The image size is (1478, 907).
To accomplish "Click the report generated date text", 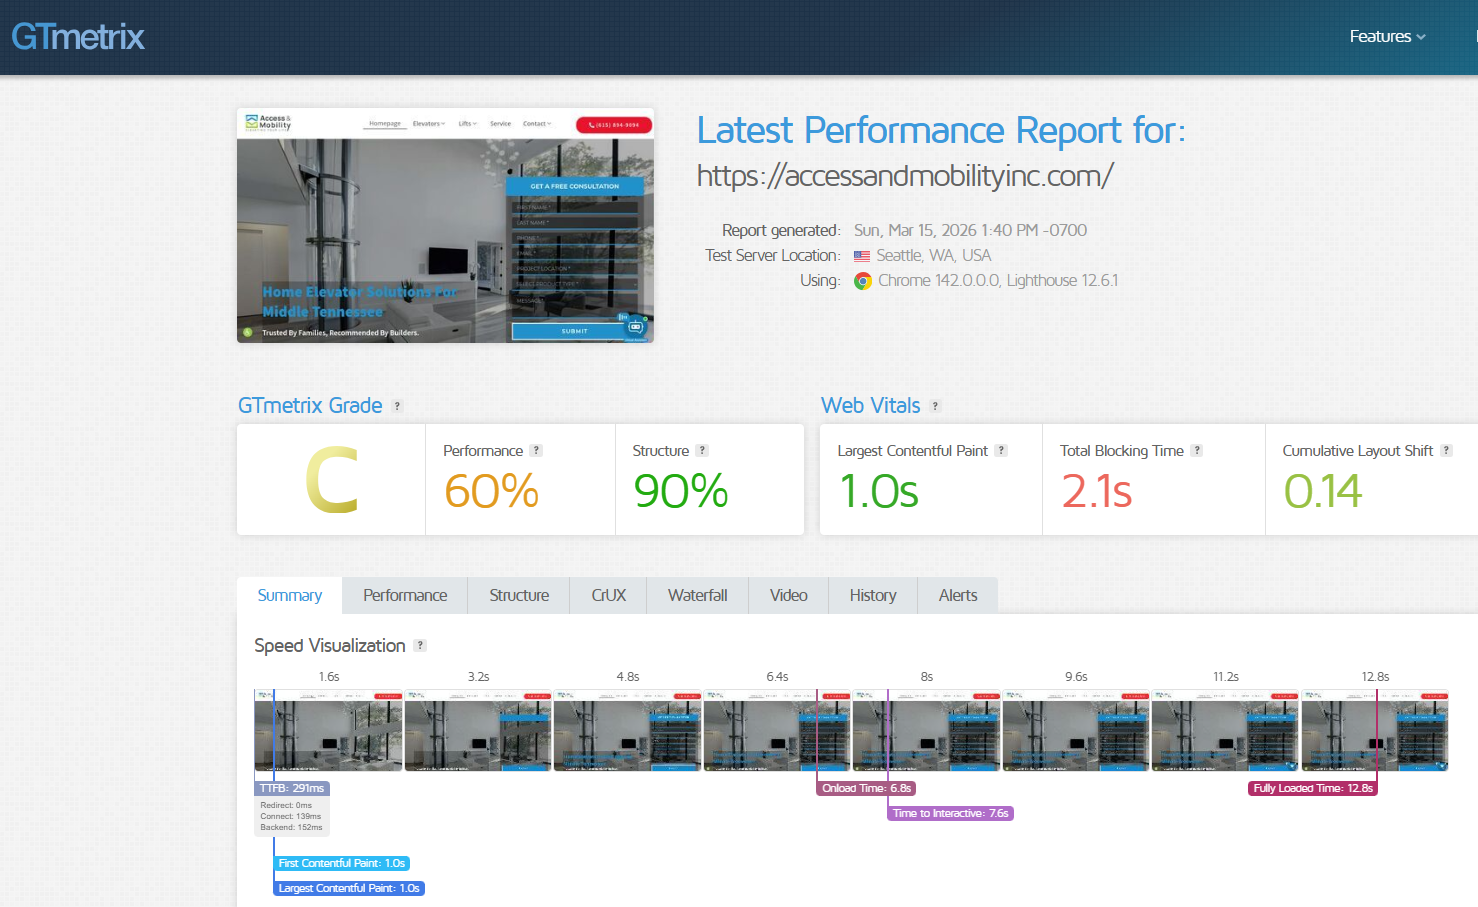I will [970, 231].
